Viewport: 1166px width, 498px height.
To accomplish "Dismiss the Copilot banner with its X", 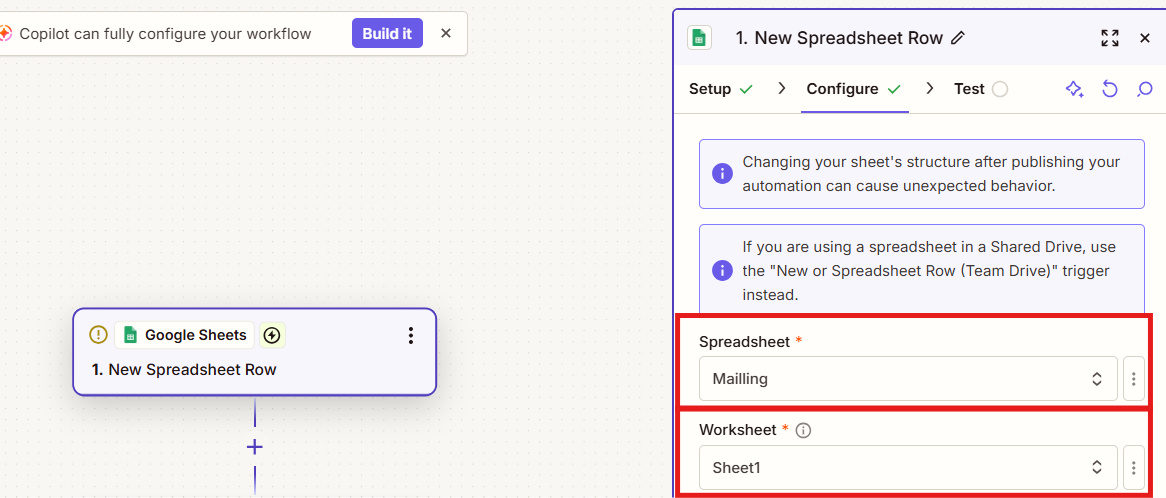I will coord(445,33).
